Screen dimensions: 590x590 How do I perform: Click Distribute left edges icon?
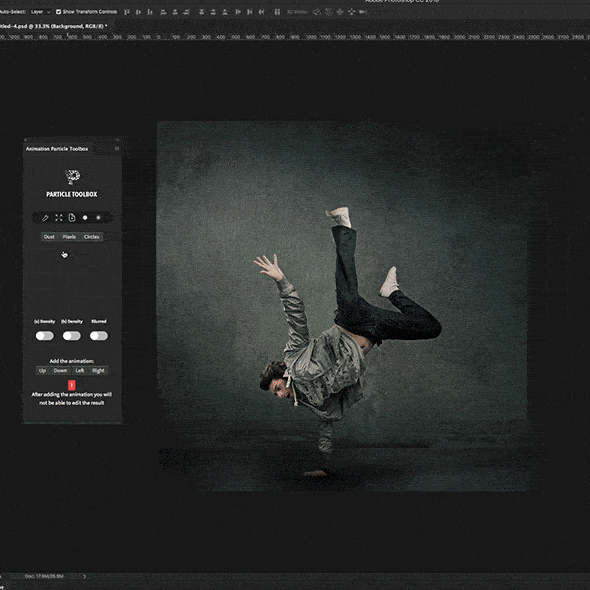(x=238, y=12)
